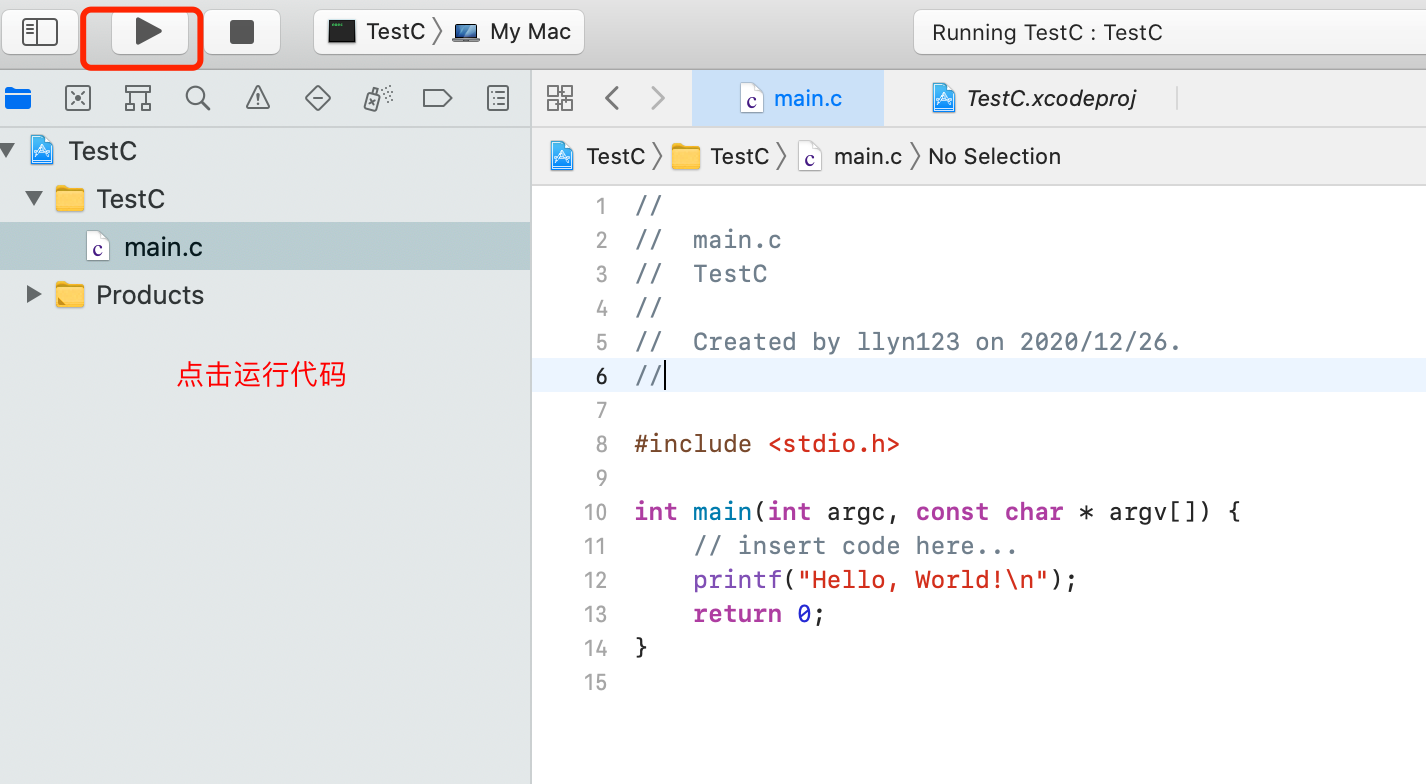Viewport: 1426px width, 784px height.
Task: Open the Issue navigator warning icon
Action: click(258, 98)
